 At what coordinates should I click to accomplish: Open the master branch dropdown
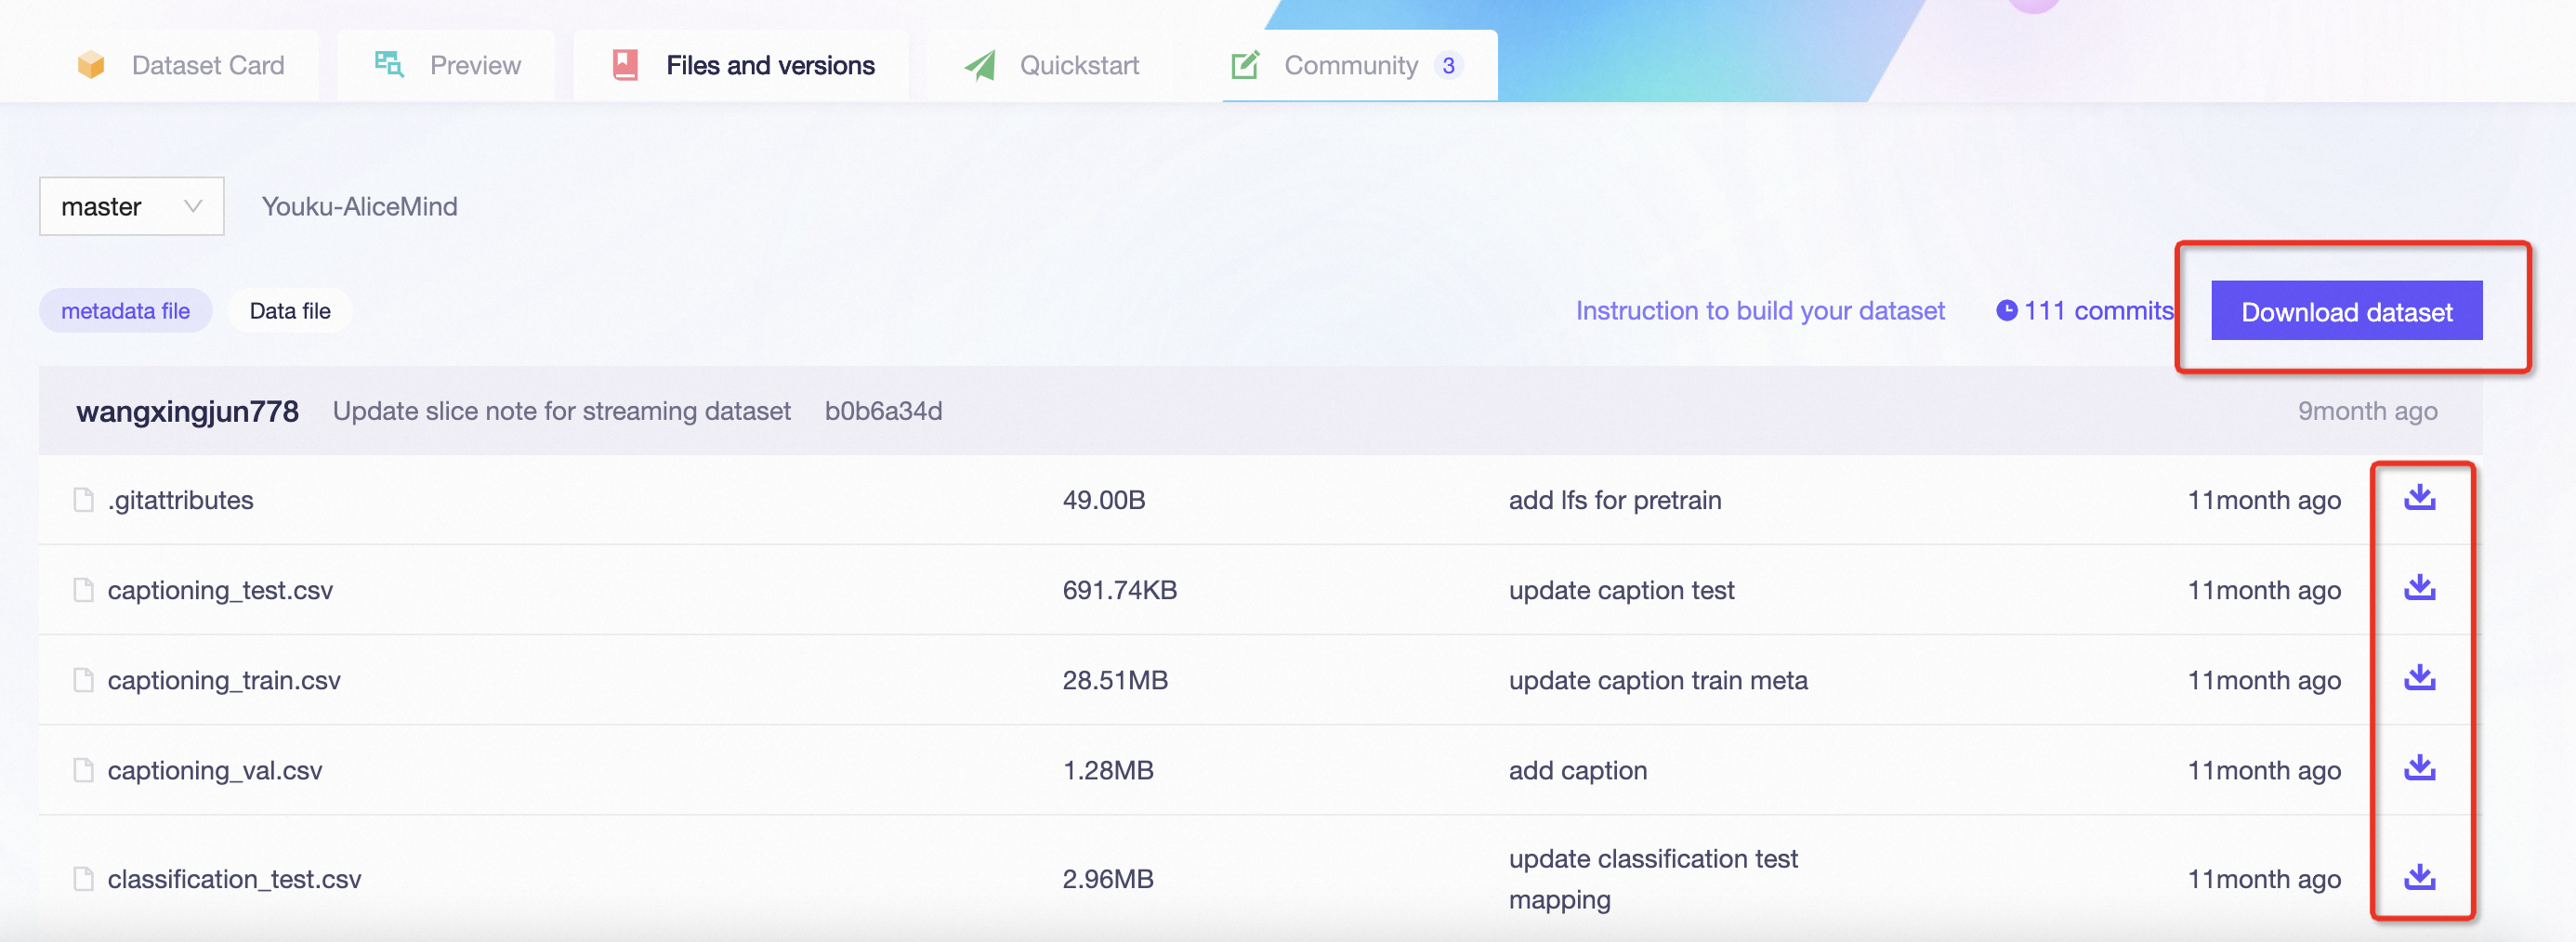(x=131, y=206)
